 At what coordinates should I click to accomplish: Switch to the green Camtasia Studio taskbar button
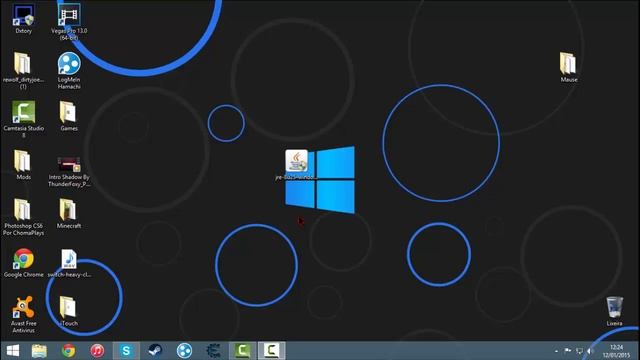pyautogui.click(x=242, y=351)
